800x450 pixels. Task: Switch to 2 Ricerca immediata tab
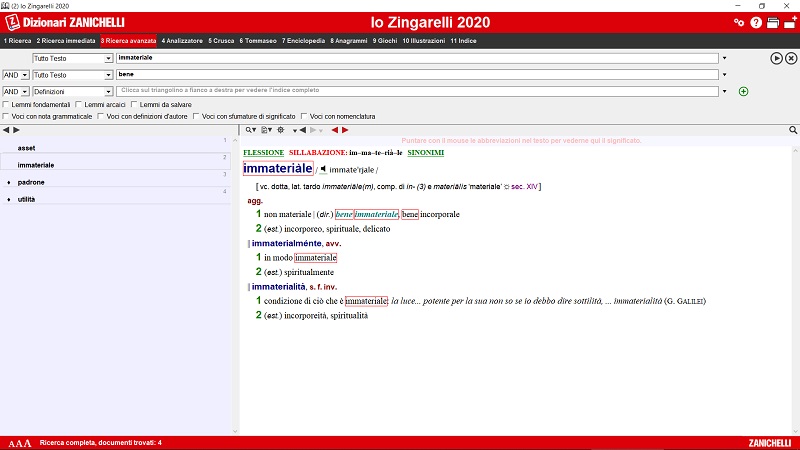[66, 41]
